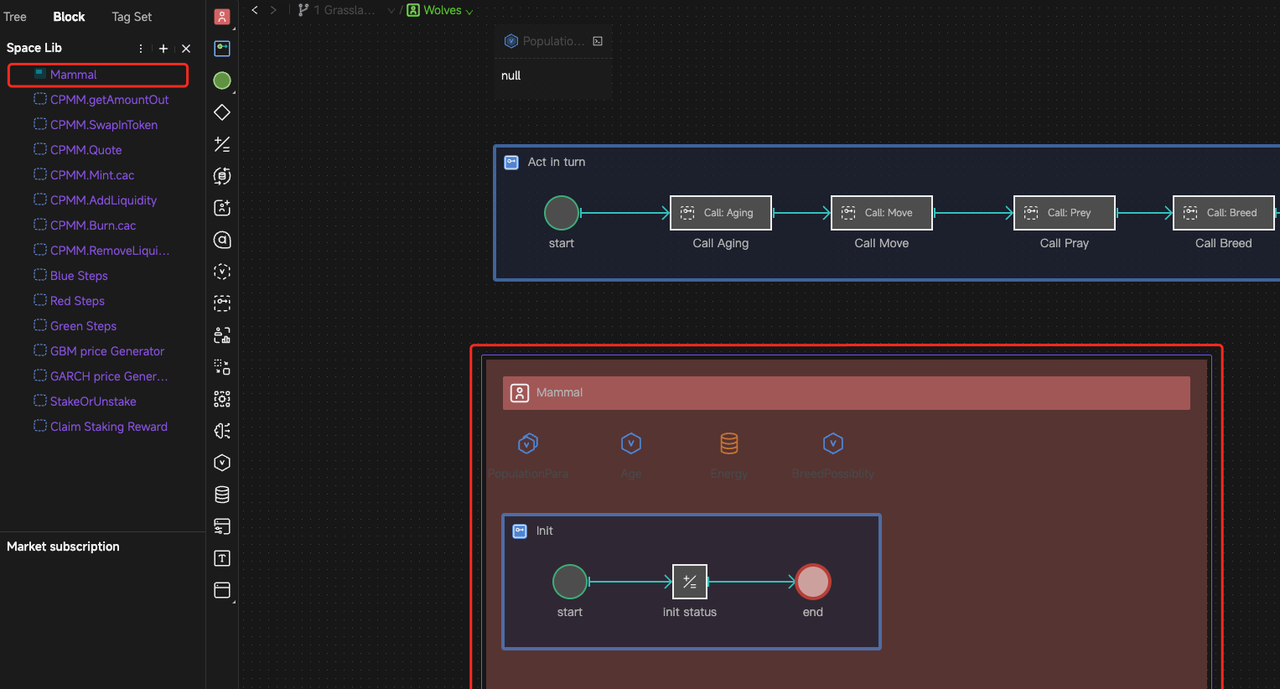Choose the plus/minus calculation node tool
Image resolution: width=1280 pixels, height=689 pixels.
[222, 144]
